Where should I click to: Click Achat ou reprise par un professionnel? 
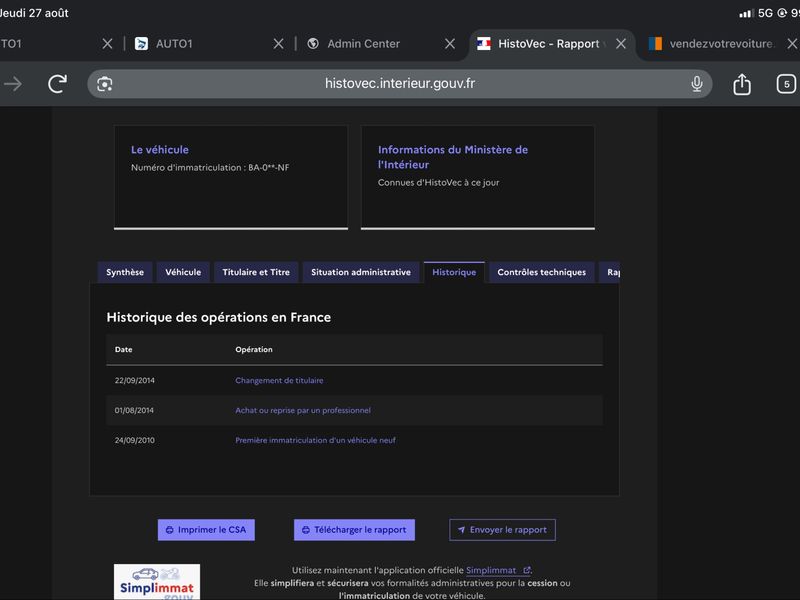303,410
